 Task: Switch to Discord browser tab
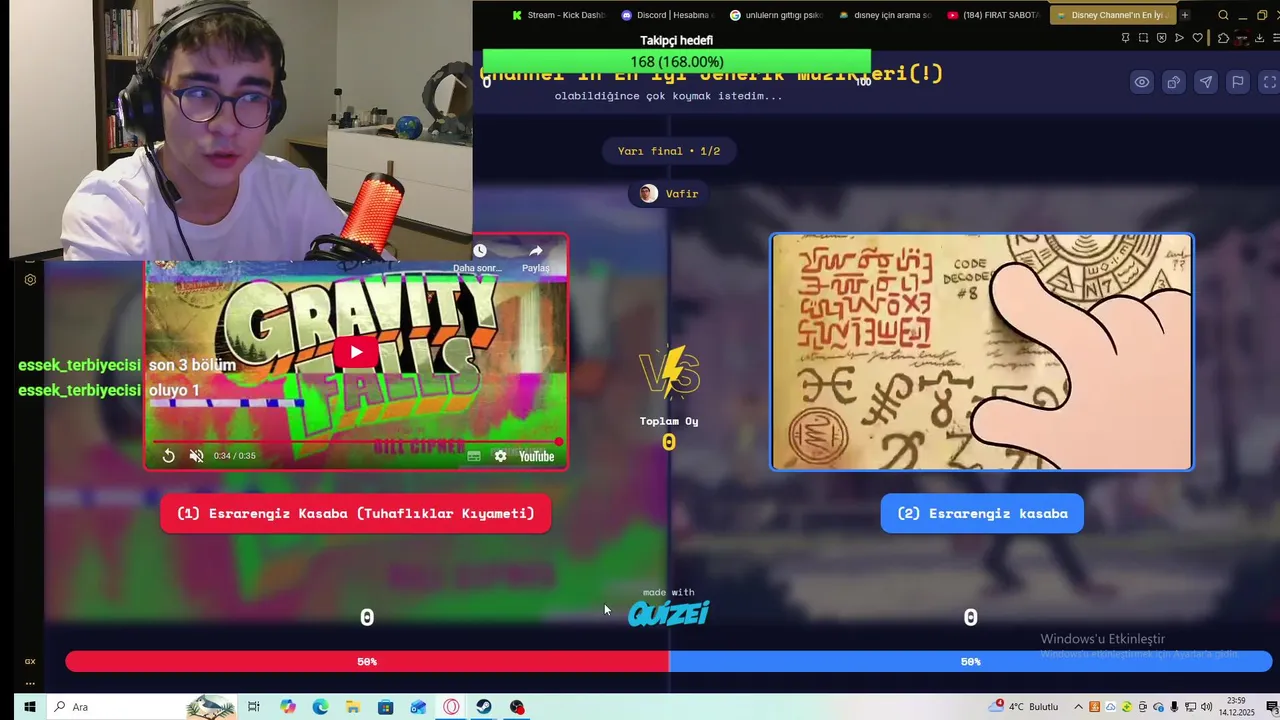667,15
